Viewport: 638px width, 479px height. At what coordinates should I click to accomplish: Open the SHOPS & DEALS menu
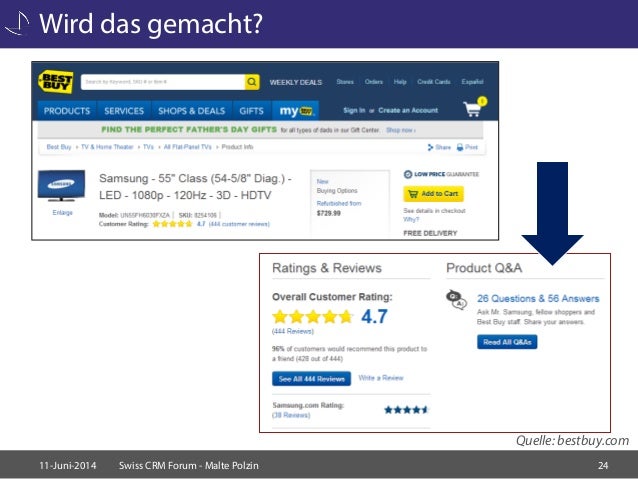[191, 111]
